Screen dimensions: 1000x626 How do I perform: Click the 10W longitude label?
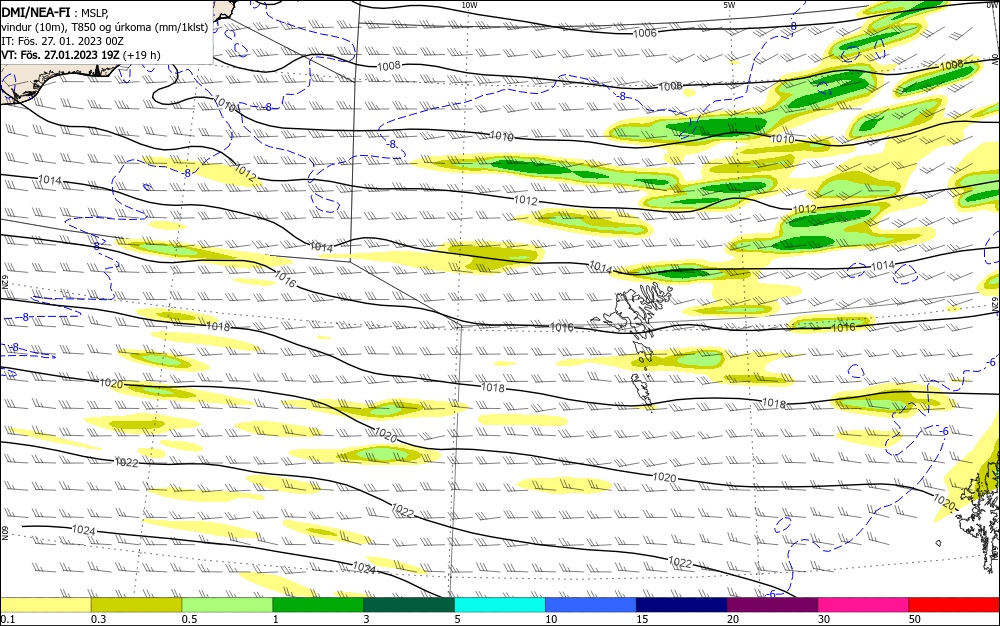click(469, 5)
